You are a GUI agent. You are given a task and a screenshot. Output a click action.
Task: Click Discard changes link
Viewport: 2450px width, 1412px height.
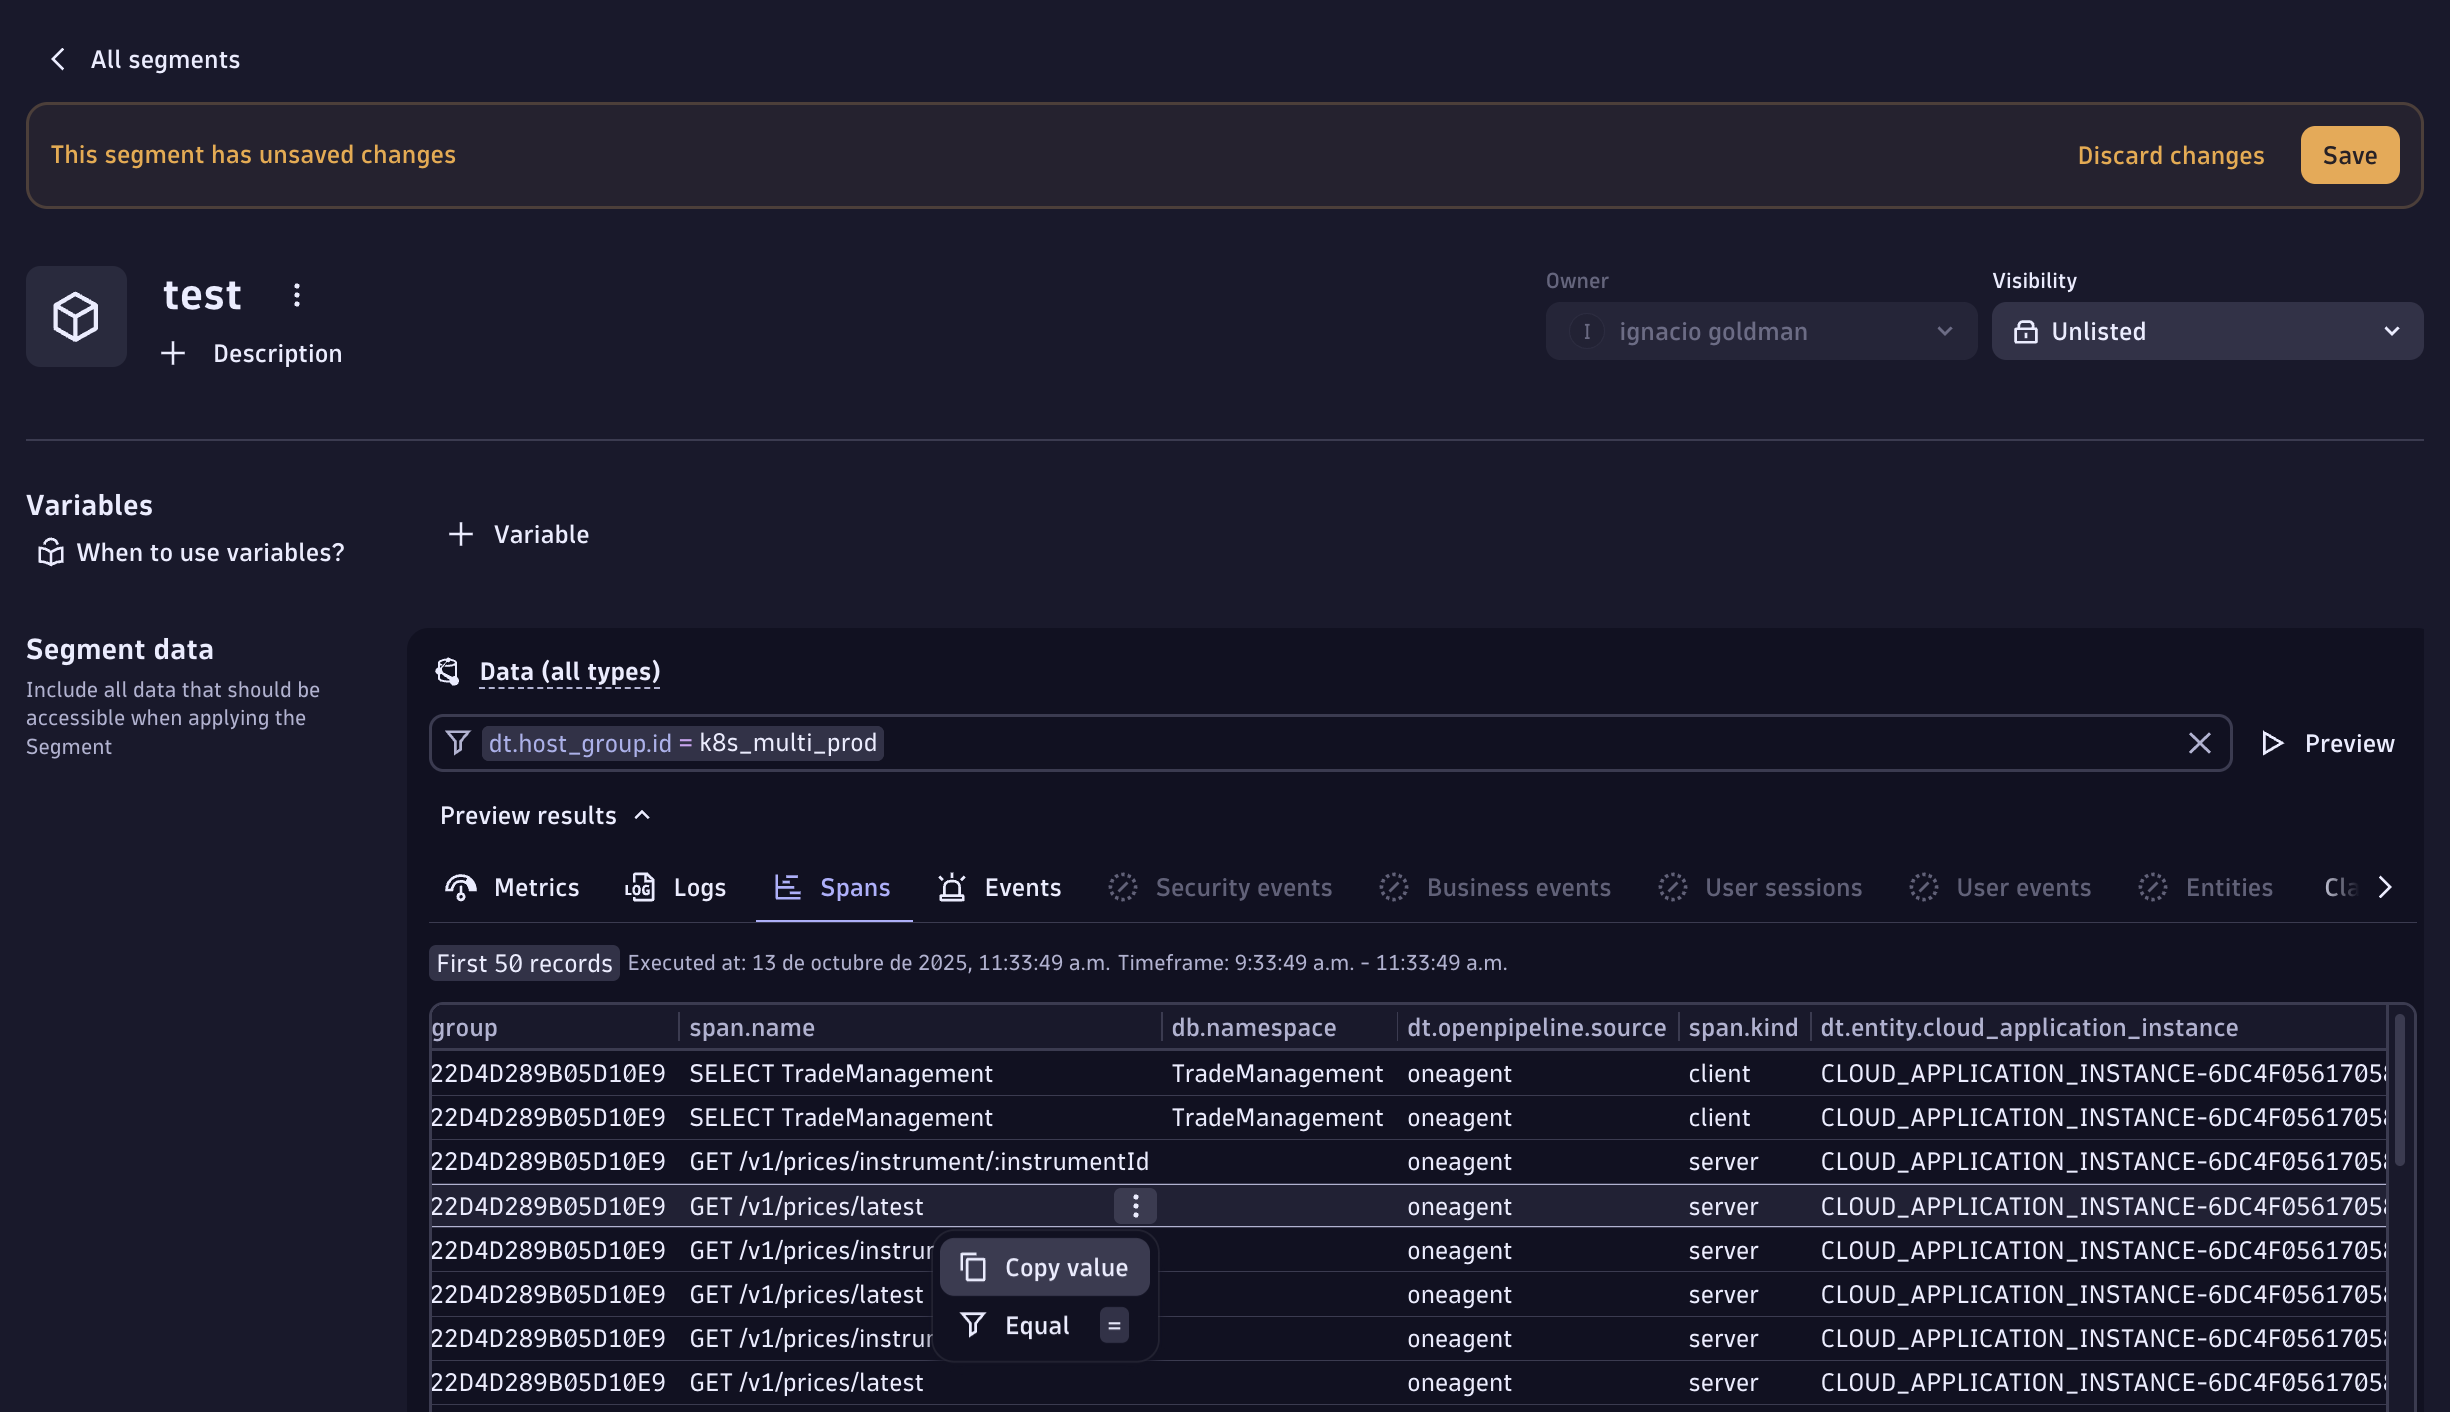[x=2170, y=156]
